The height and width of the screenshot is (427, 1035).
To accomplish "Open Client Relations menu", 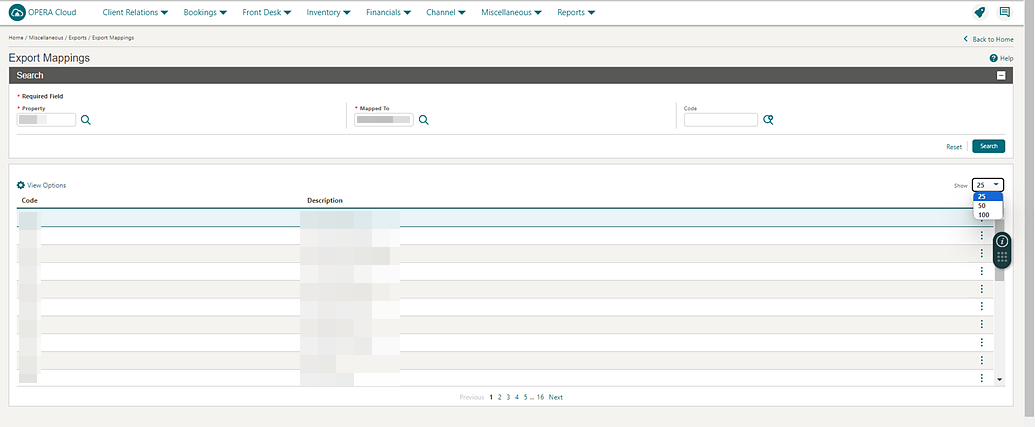I will tap(135, 13).
